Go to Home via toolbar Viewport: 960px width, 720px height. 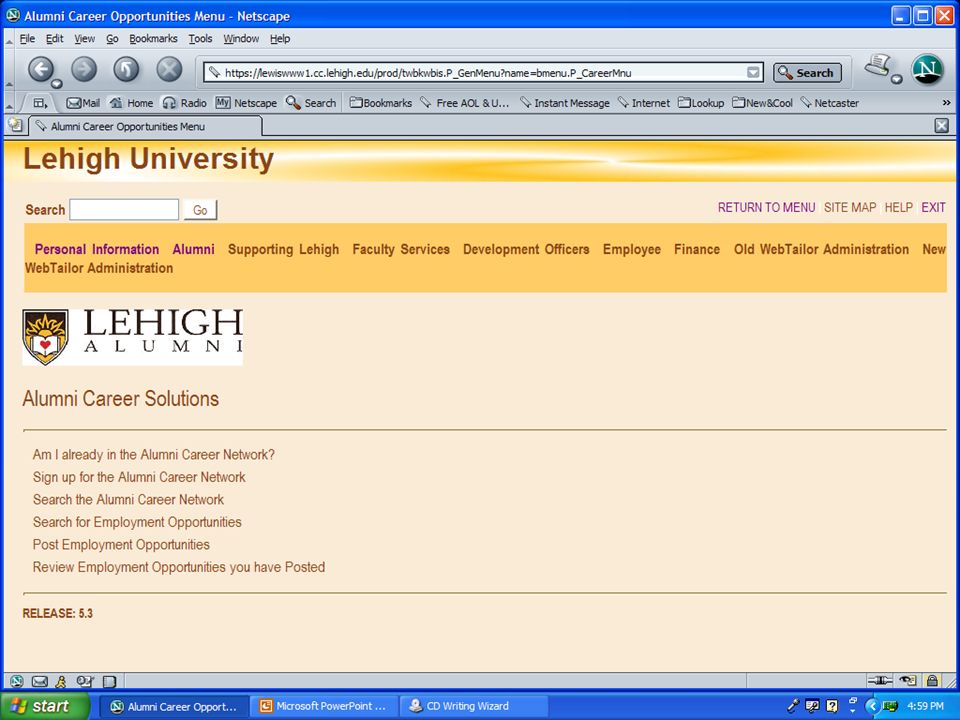tap(131, 103)
